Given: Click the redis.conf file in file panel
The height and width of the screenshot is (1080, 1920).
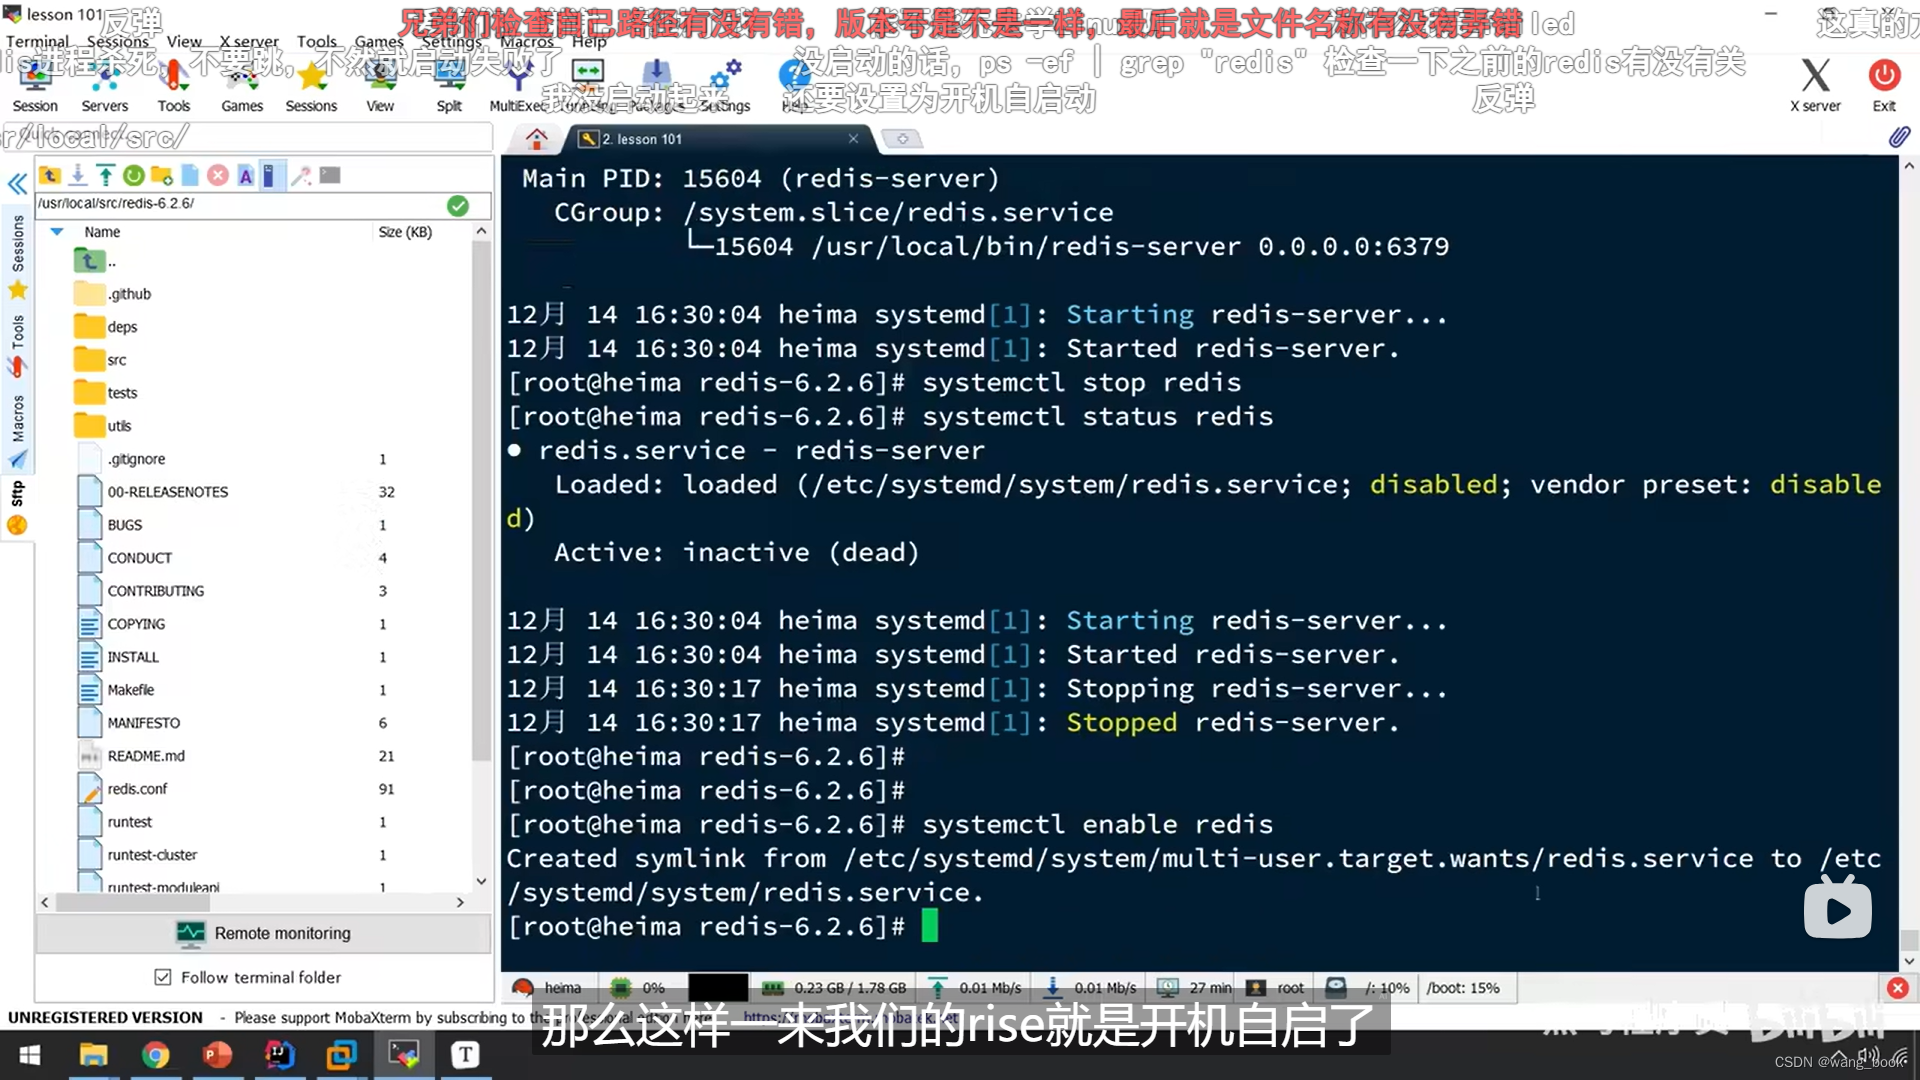Looking at the screenshot, I should pos(137,789).
